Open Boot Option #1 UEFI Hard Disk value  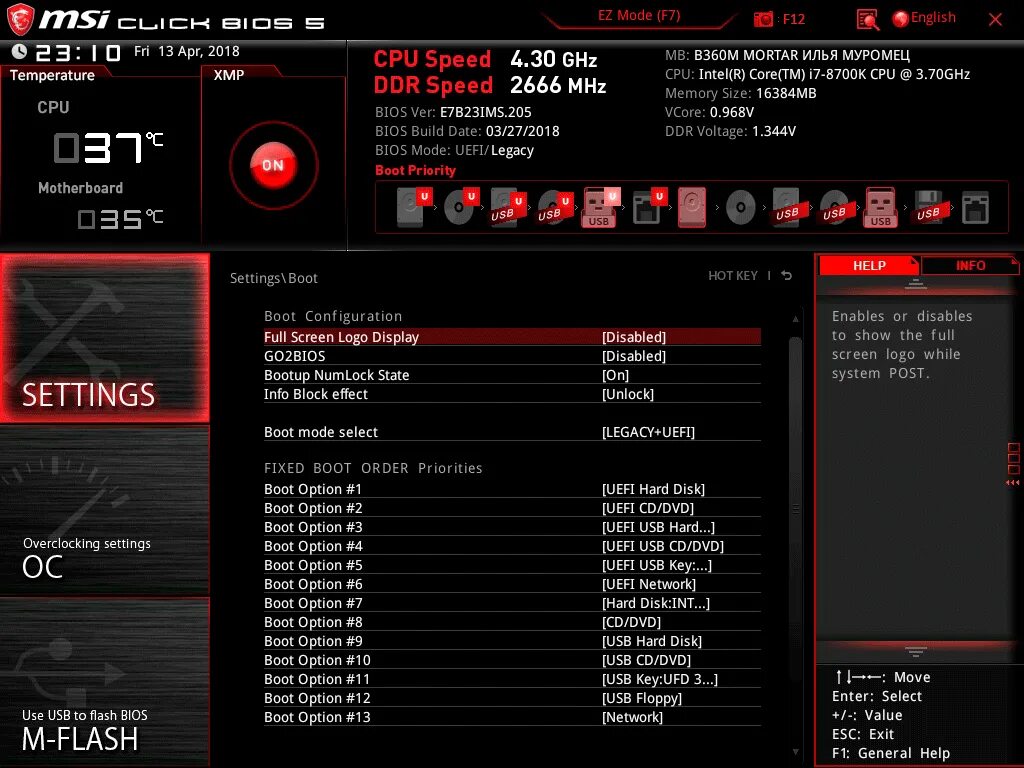[x=653, y=489]
